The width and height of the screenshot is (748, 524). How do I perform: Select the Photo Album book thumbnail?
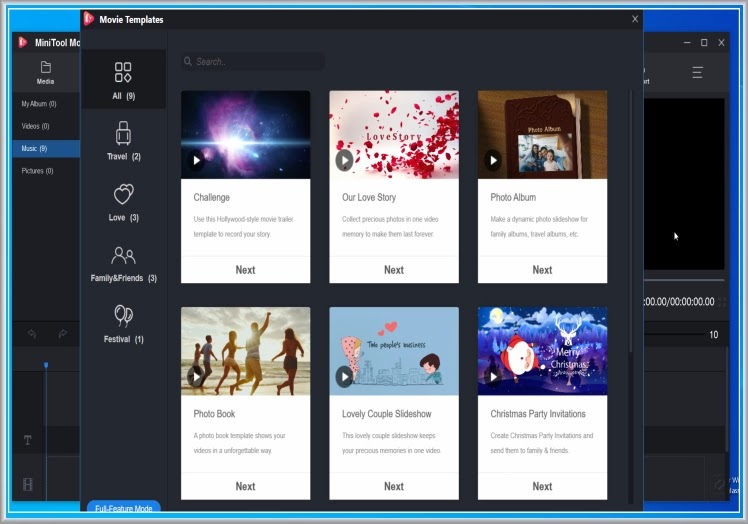542,135
